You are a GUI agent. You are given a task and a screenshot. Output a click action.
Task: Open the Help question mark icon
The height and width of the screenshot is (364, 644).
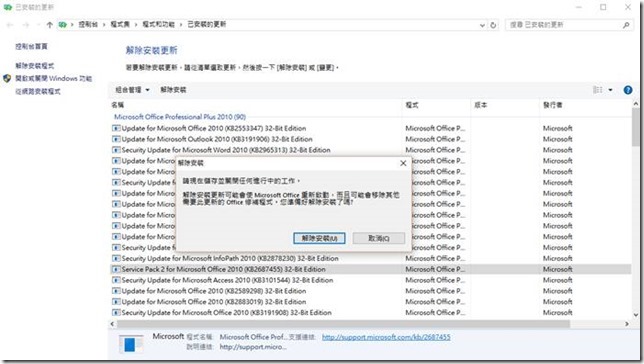click(x=628, y=90)
